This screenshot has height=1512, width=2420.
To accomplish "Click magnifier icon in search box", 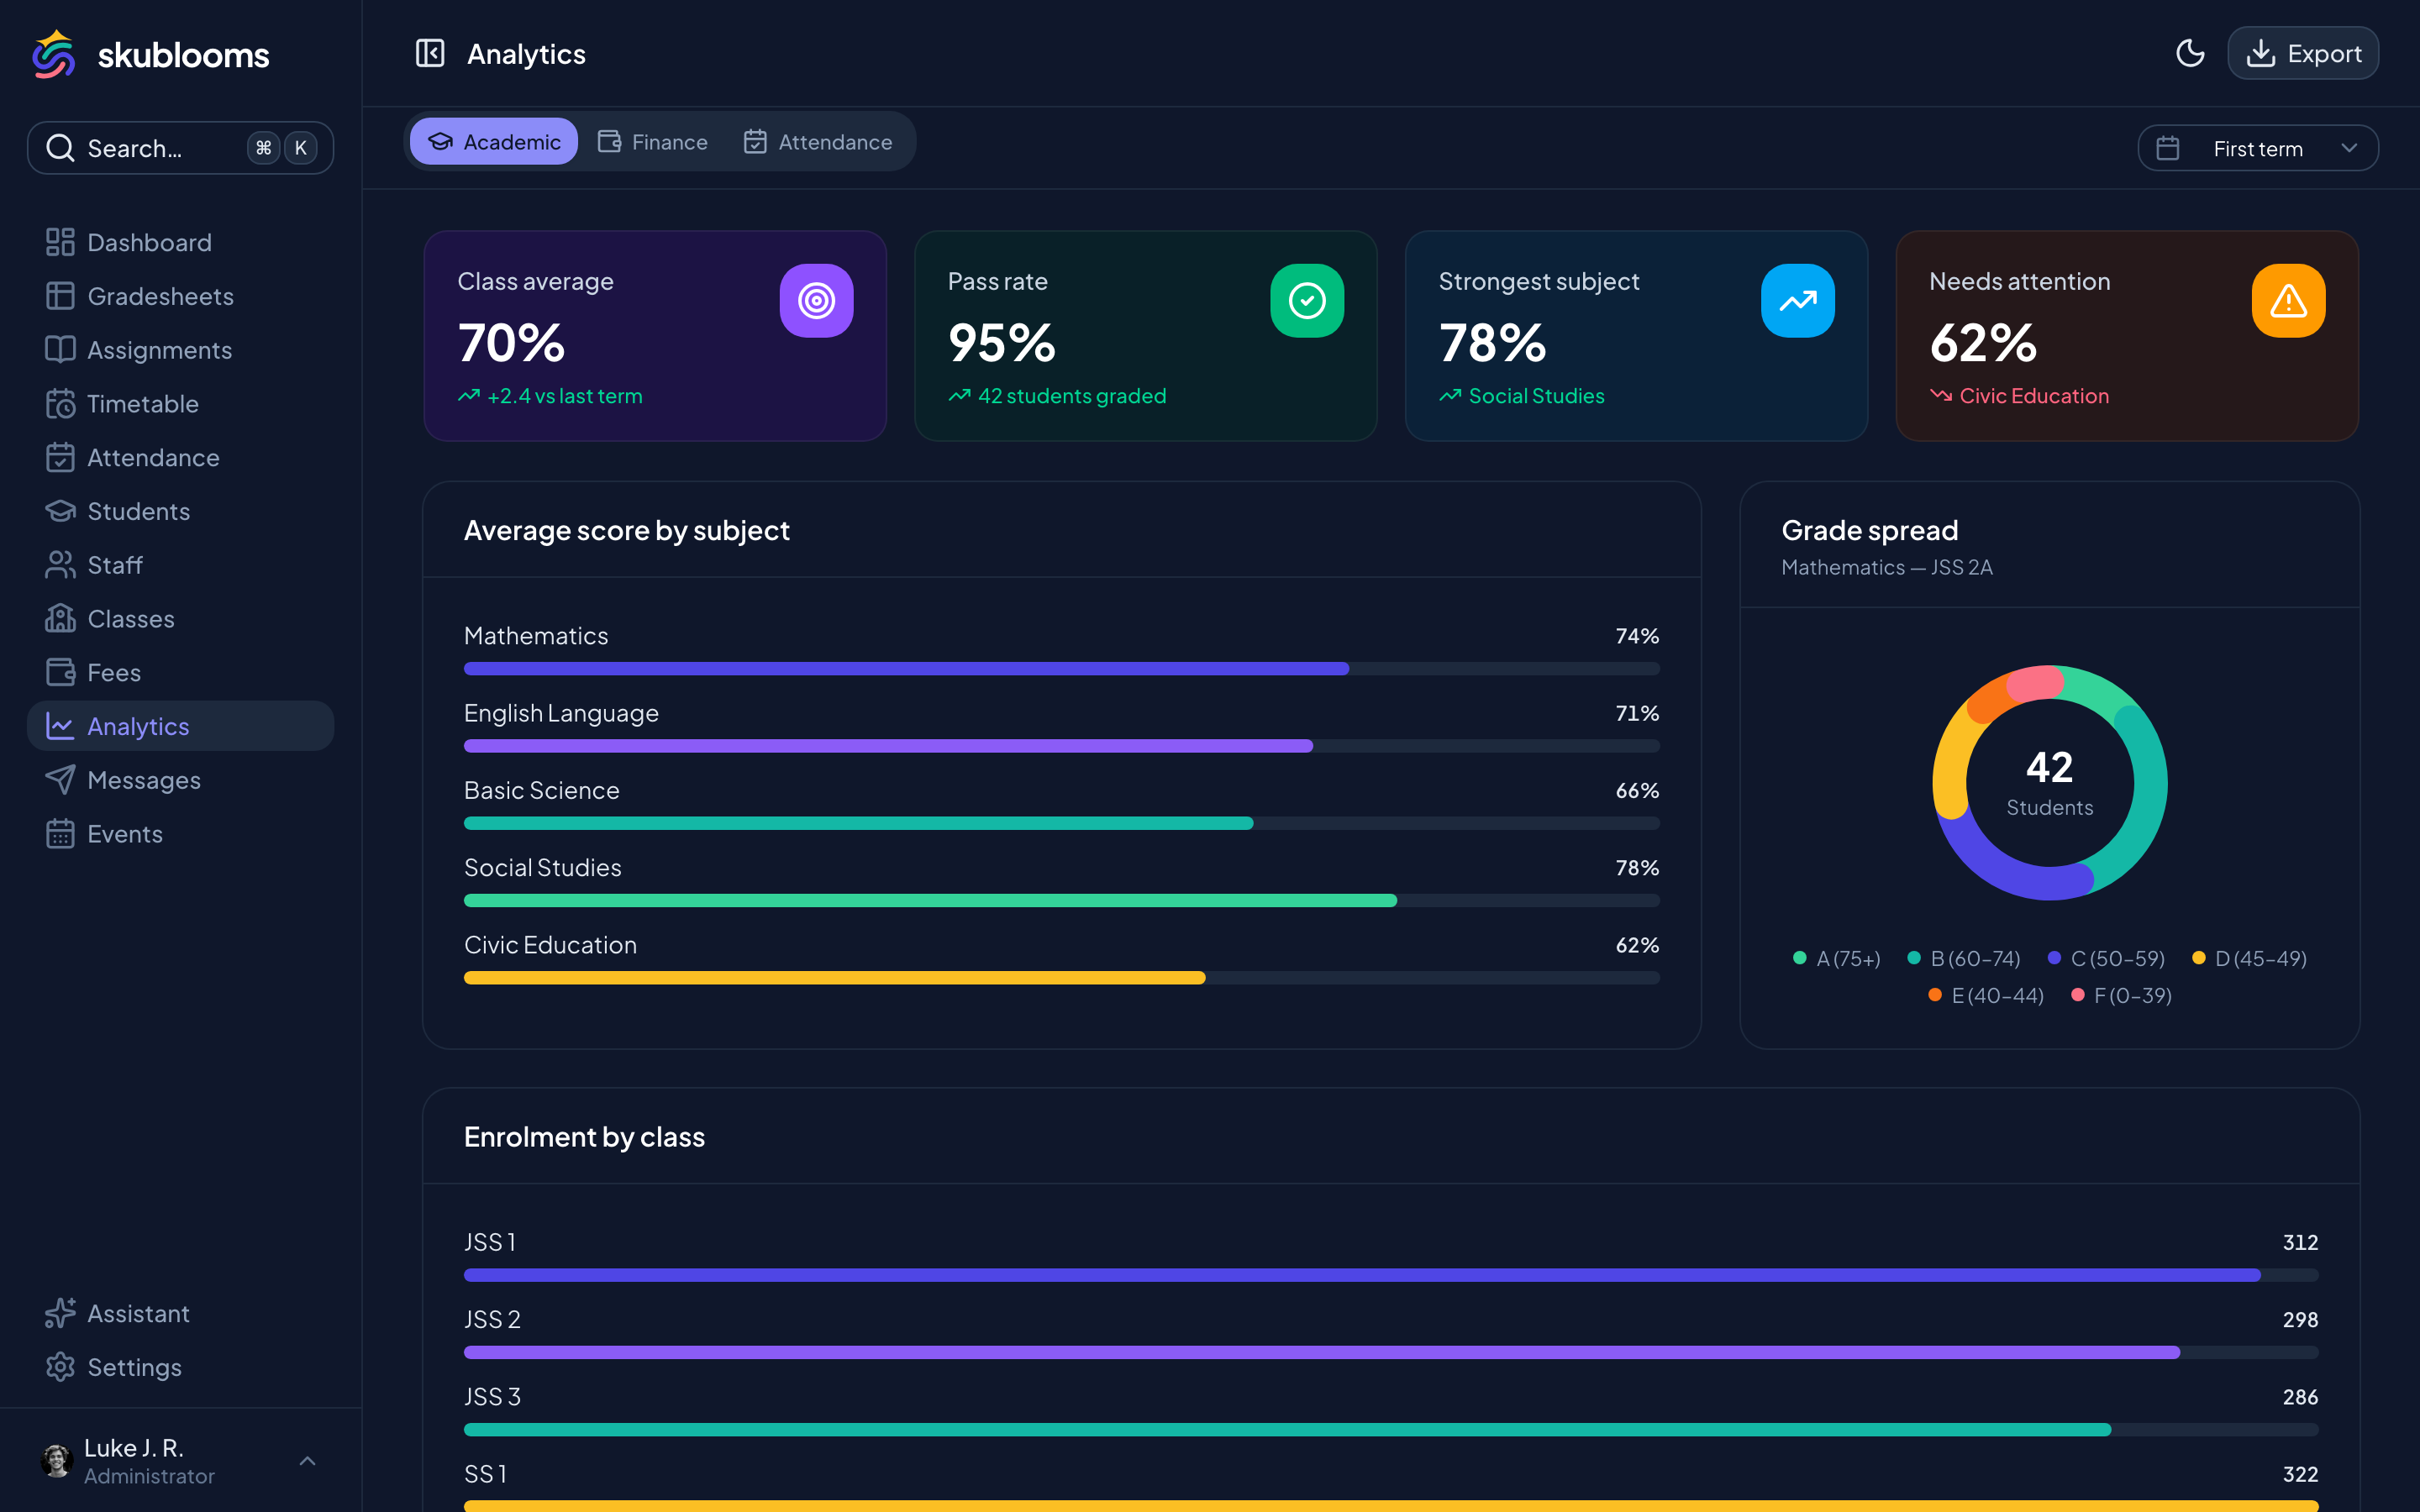I will (x=61, y=148).
